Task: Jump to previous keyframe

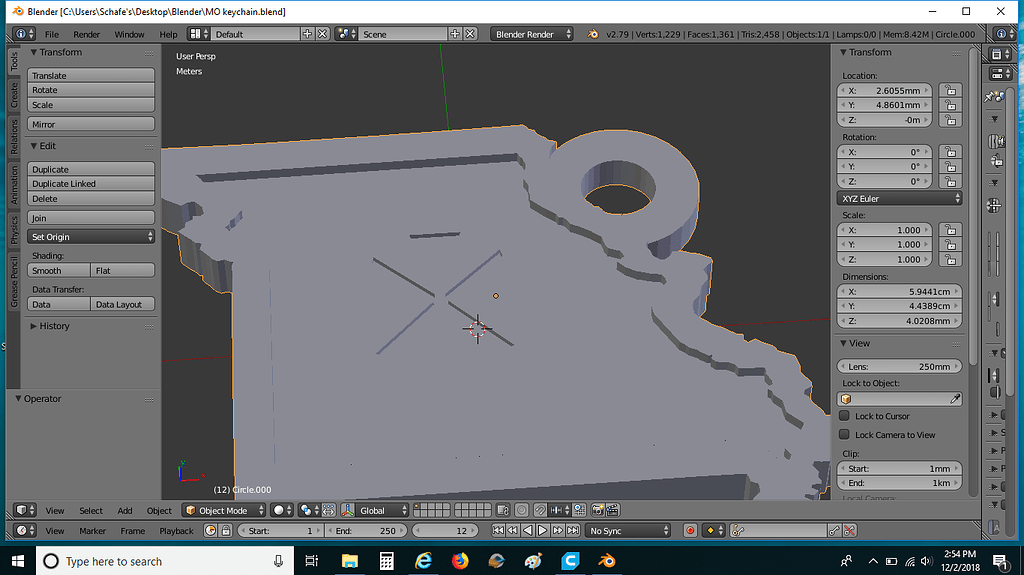Action: pos(513,531)
